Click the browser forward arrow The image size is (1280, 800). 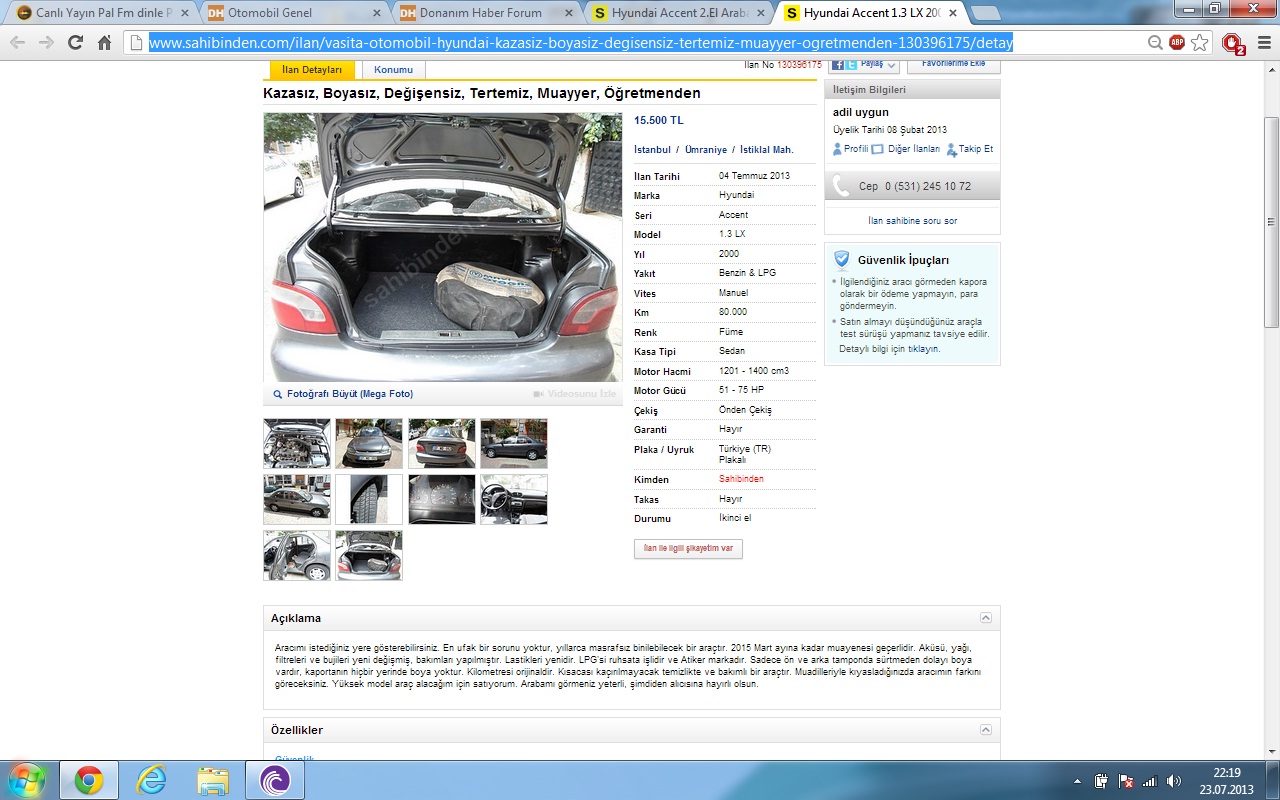pos(46,43)
